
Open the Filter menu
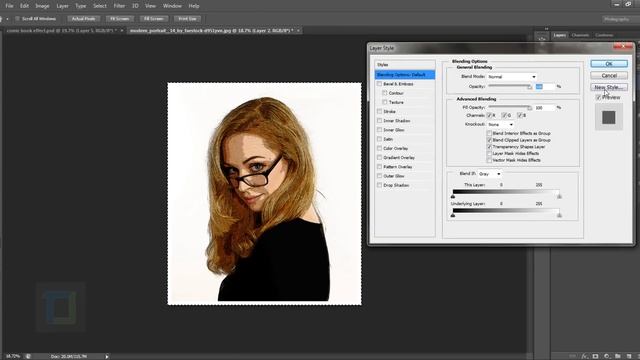[x=119, y=6]
